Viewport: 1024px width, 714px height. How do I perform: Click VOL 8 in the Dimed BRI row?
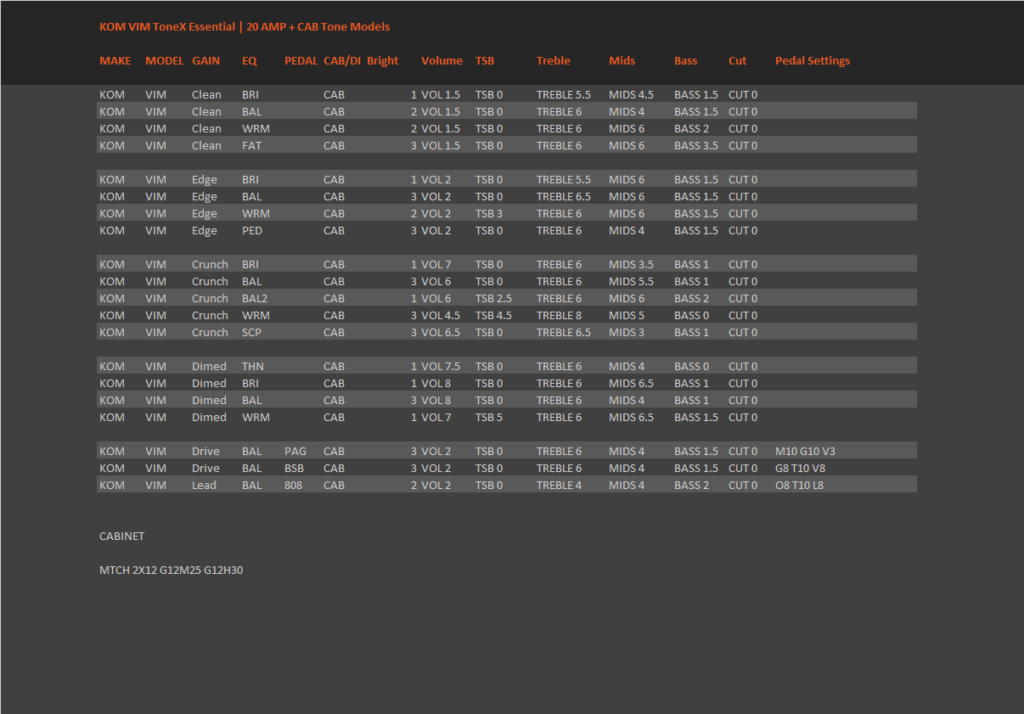click(436, 383)
